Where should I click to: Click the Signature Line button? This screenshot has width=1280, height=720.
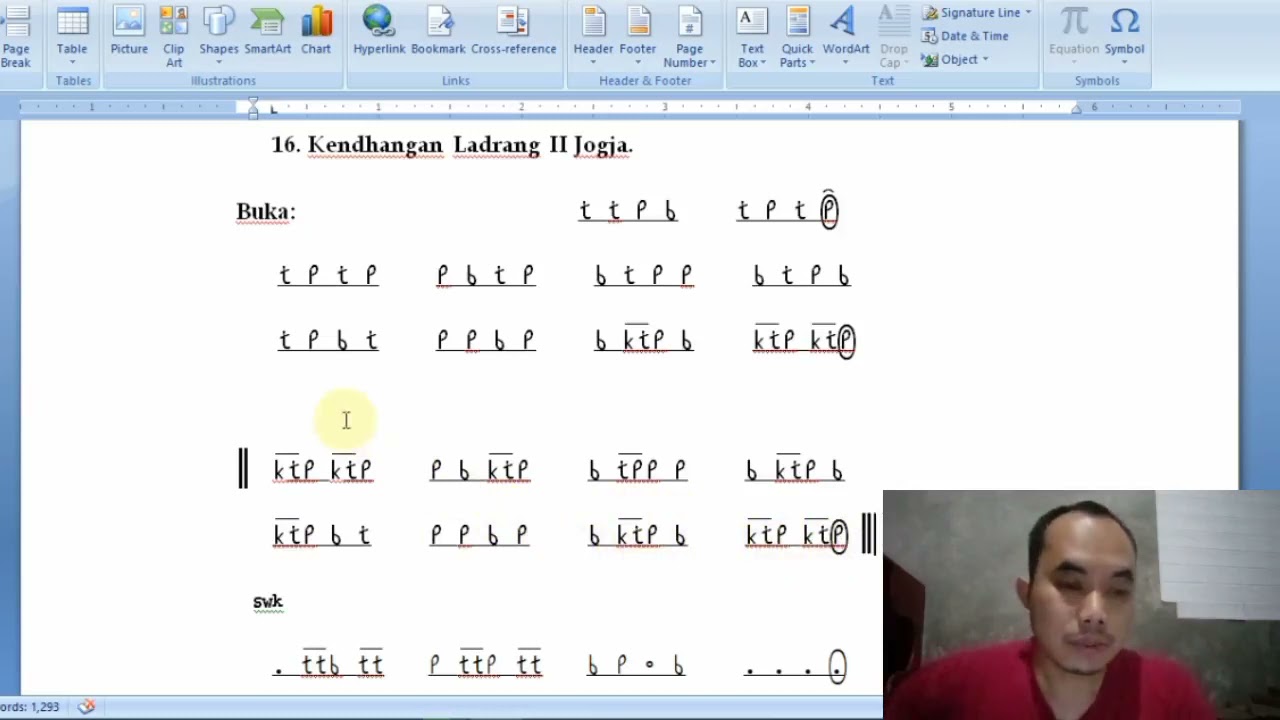pyautogui.click(x=971, y=12)
